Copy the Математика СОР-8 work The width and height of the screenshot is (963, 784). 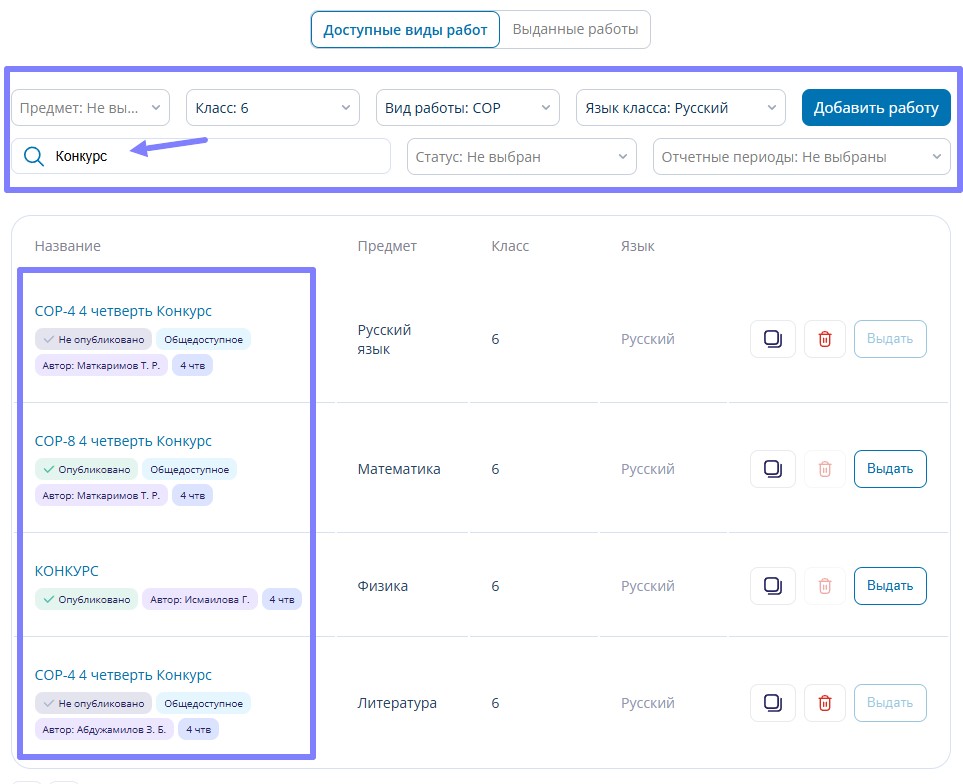point(773,469)
